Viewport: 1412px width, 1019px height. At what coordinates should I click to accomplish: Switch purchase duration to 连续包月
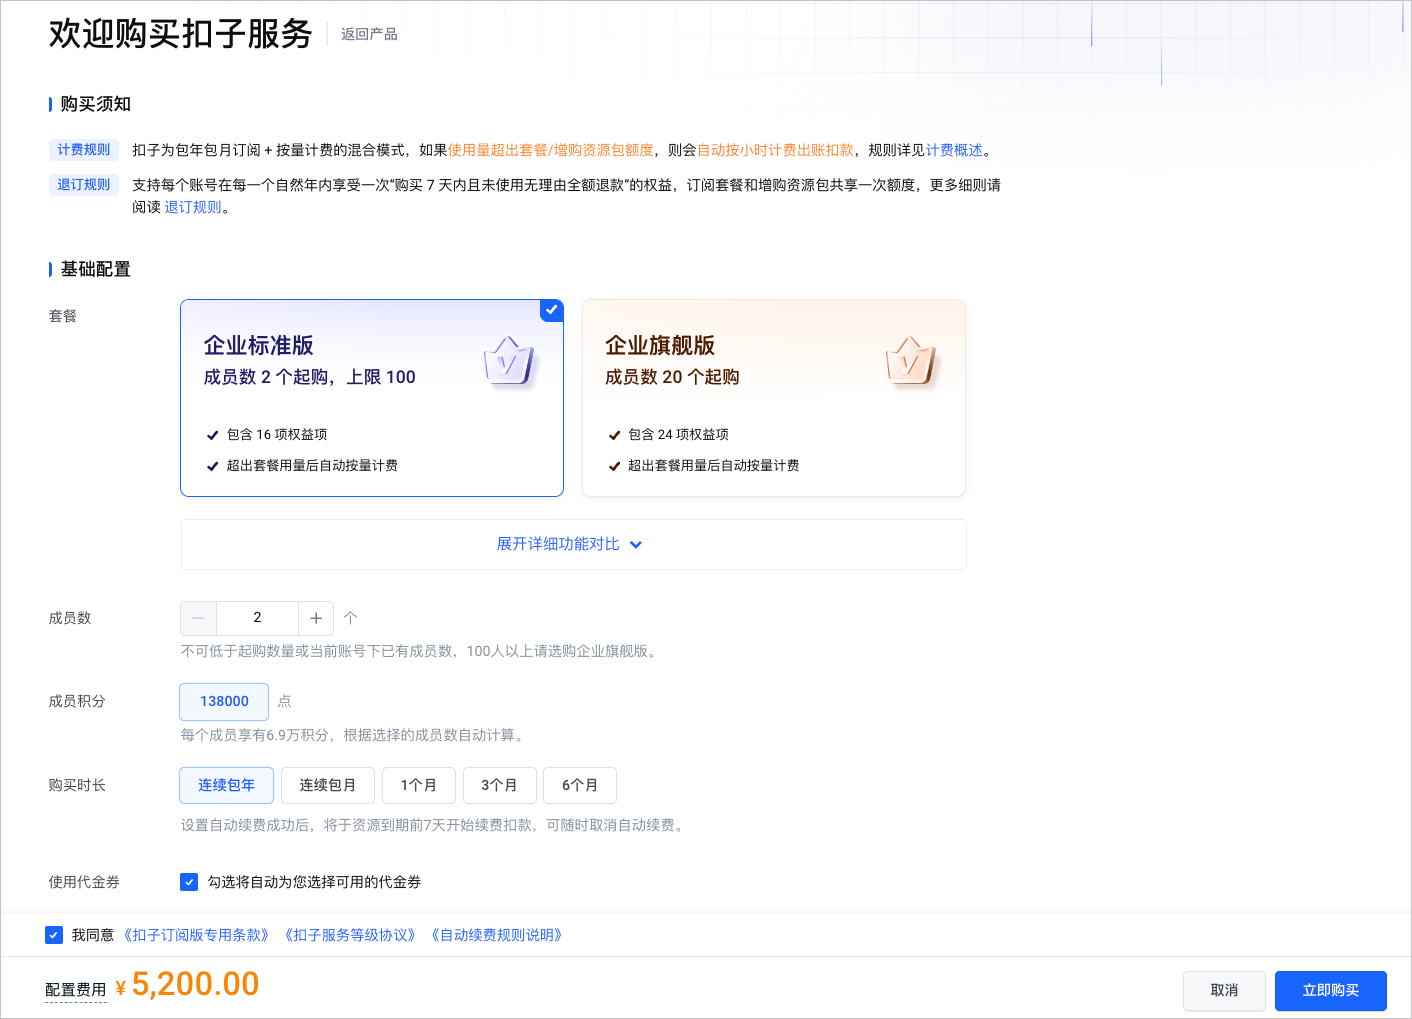coord(327,785)
